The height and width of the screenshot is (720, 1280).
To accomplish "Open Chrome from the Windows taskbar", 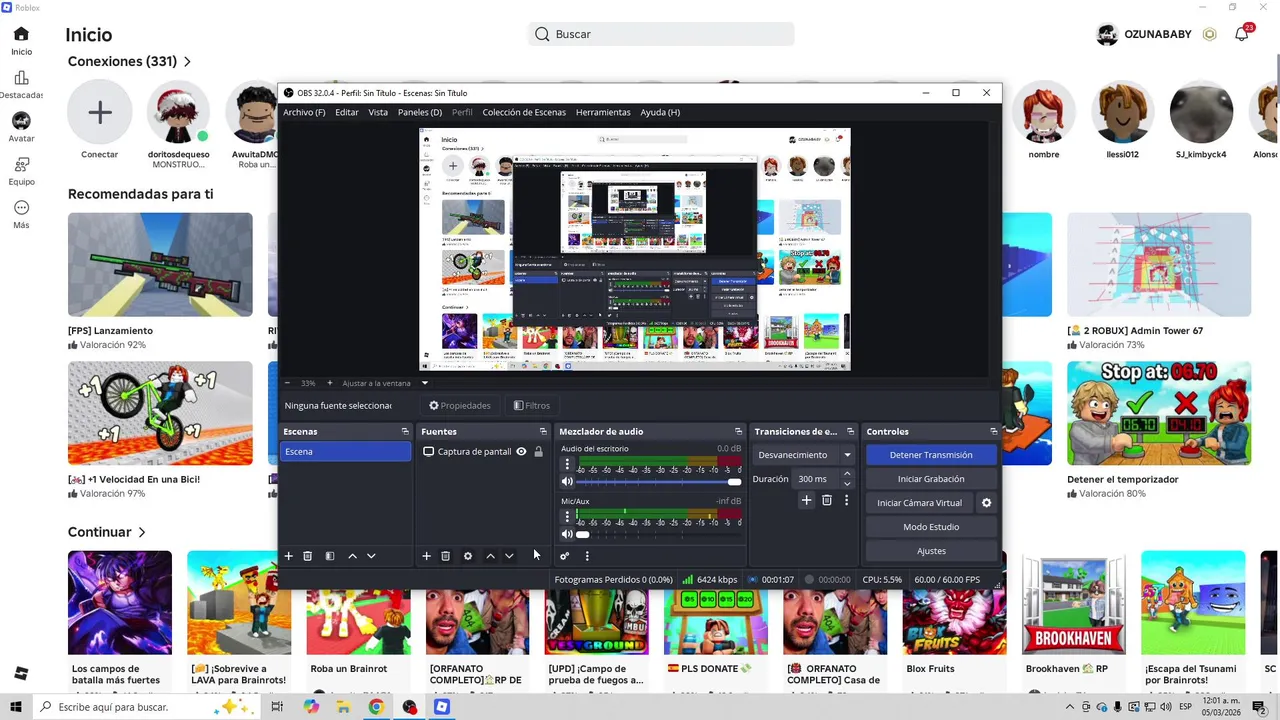I will 376,707.
